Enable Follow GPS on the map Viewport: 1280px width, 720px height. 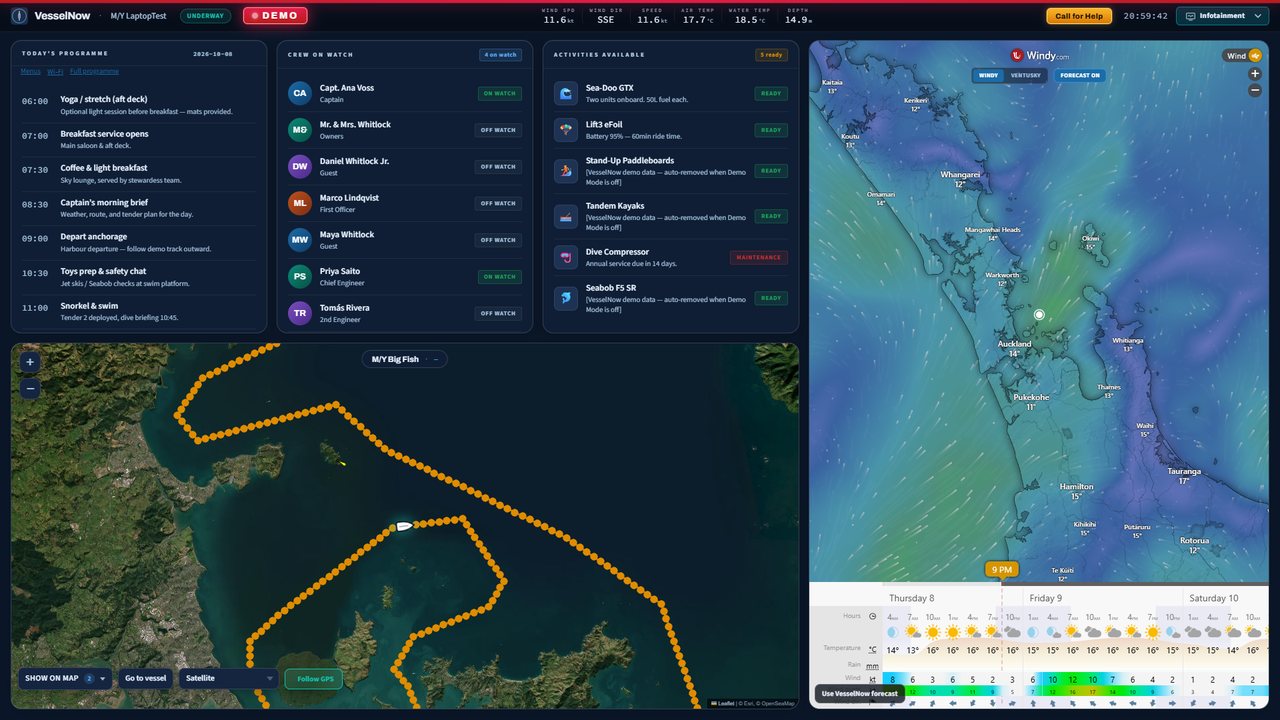315,679
